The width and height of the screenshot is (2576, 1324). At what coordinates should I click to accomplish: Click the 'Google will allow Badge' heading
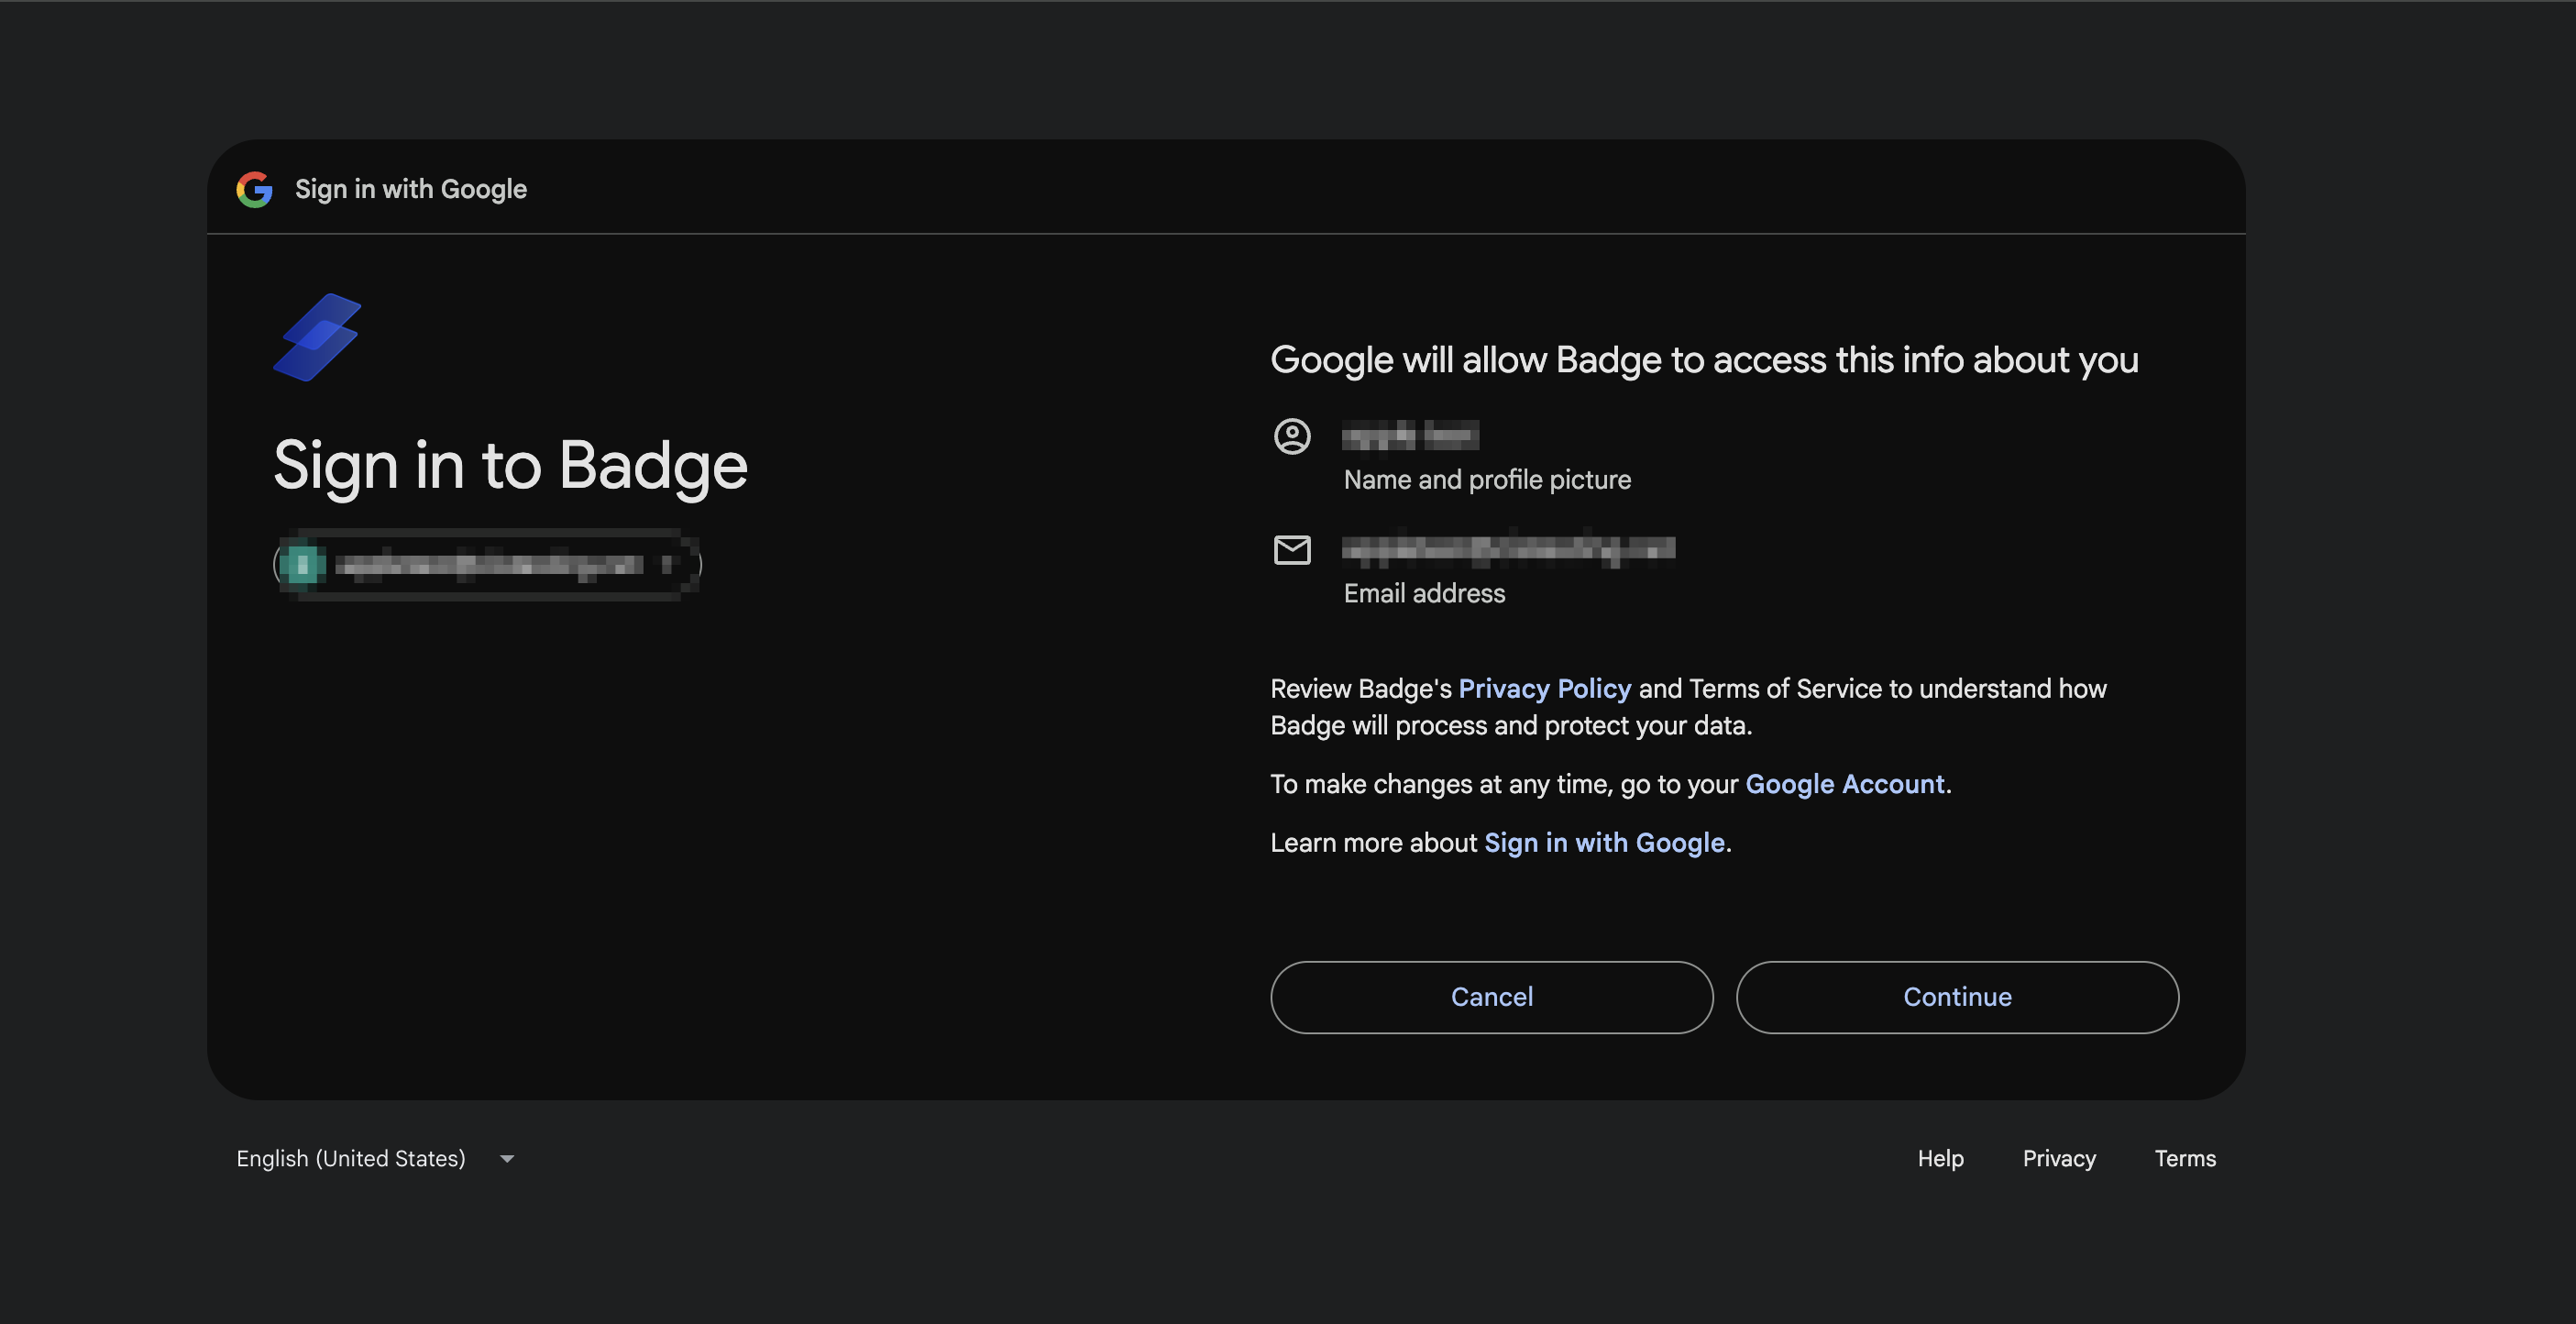(x=1704, y=360)
